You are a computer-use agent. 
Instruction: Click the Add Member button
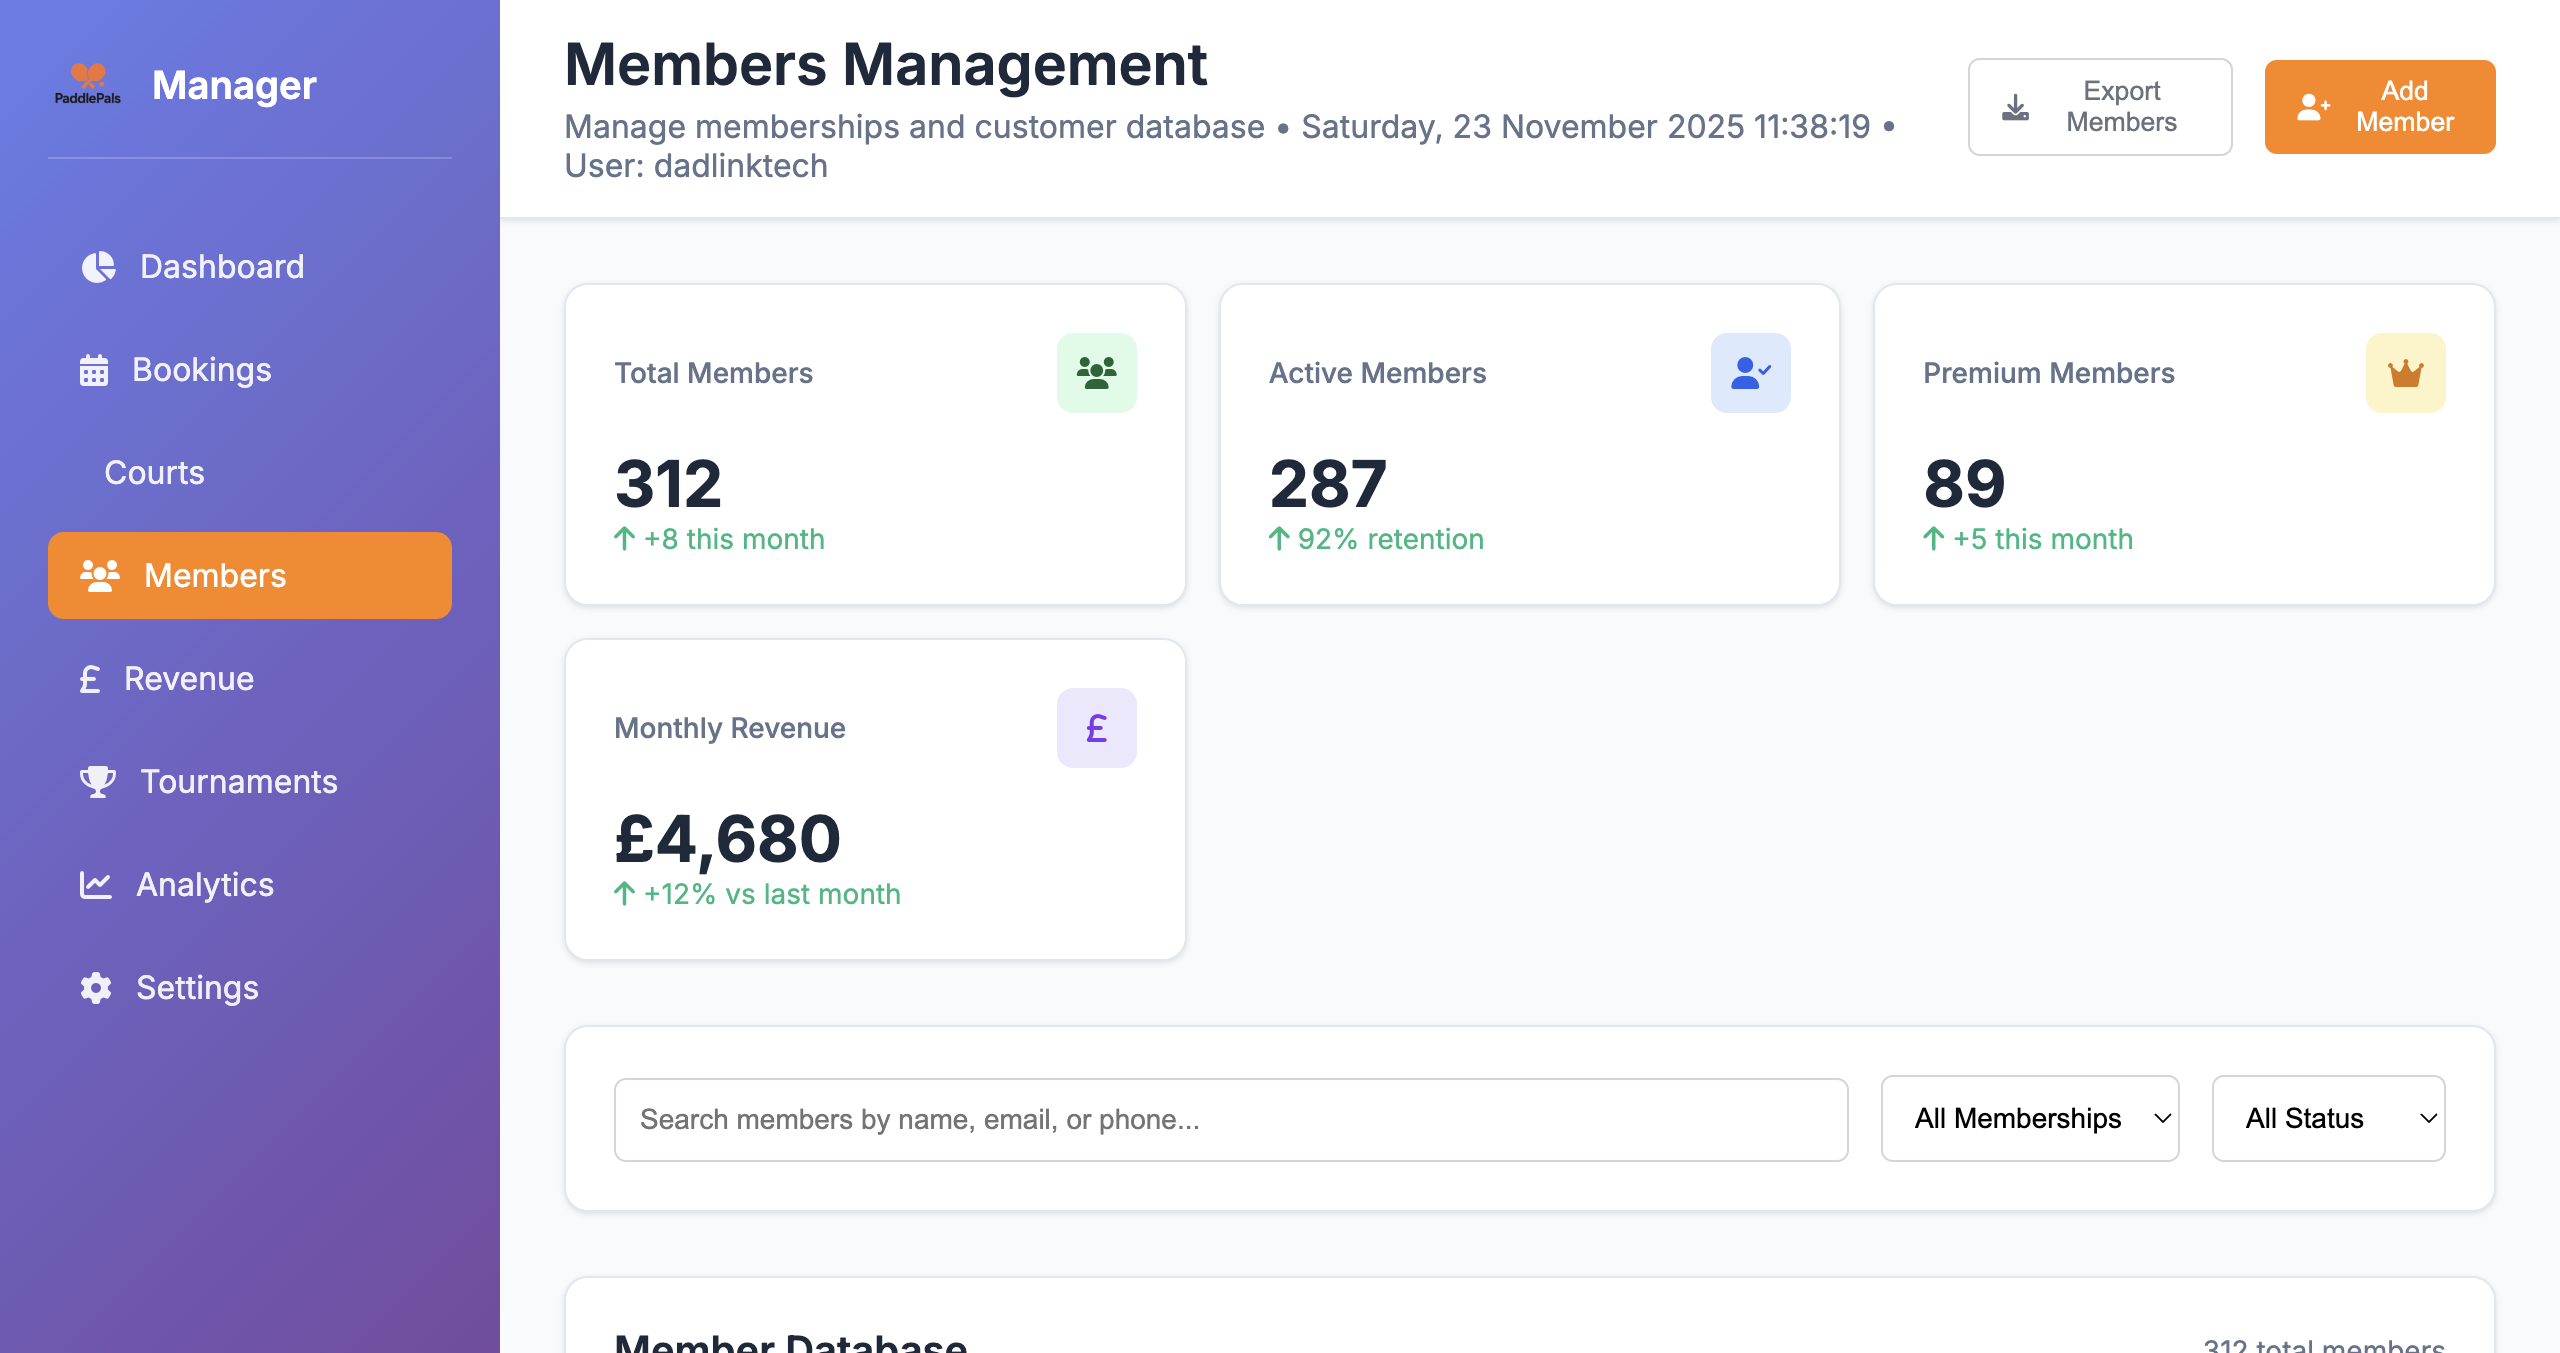click(2380, 107)
